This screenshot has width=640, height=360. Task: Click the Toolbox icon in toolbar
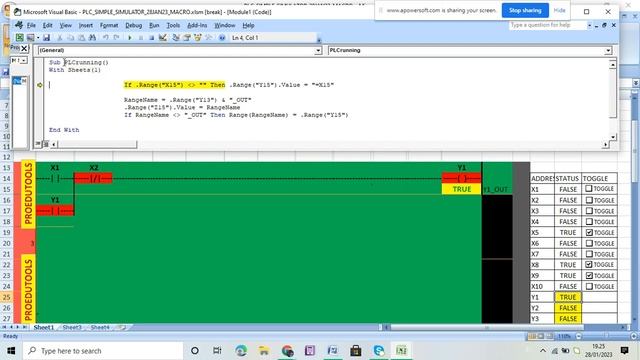[x=209, y=38]
